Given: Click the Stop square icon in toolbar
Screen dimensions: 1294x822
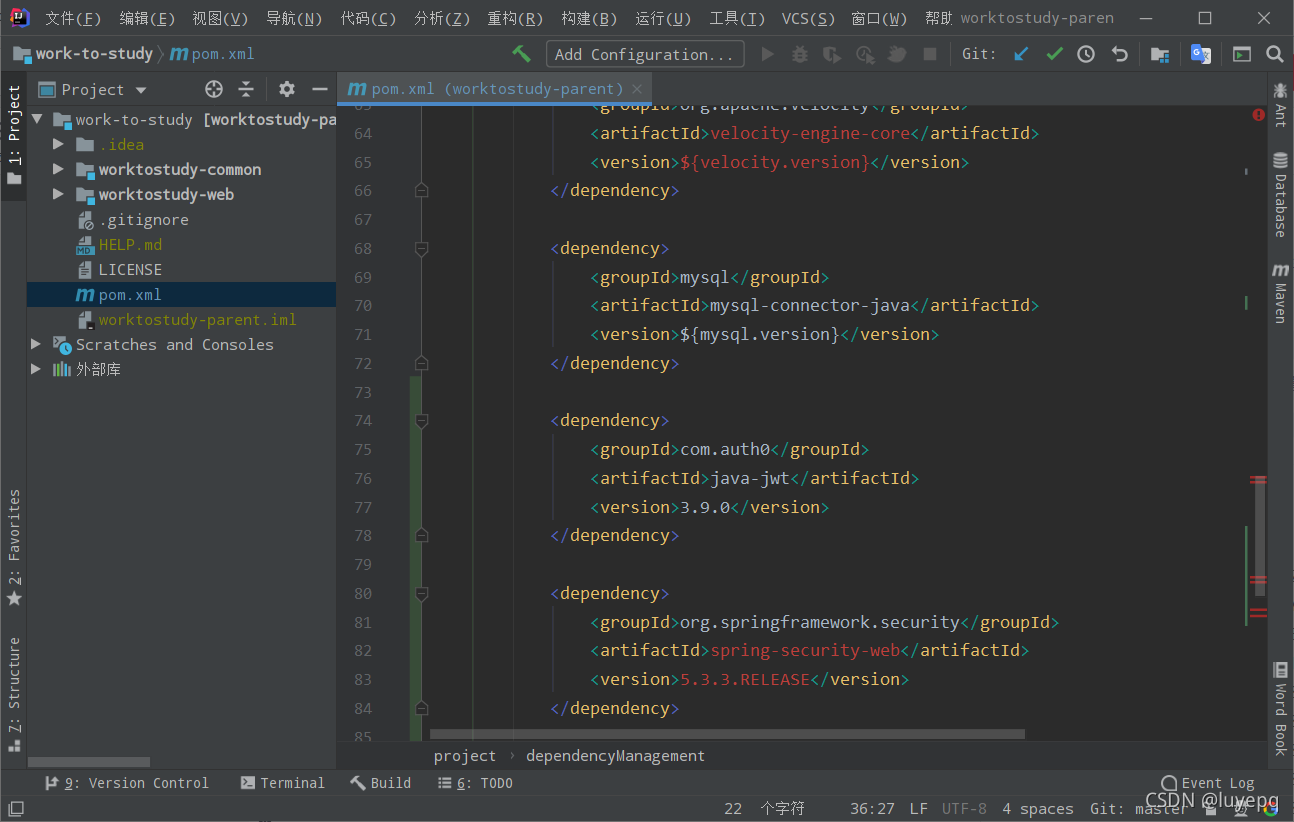Looking at the screenshot, I should 930,54.
